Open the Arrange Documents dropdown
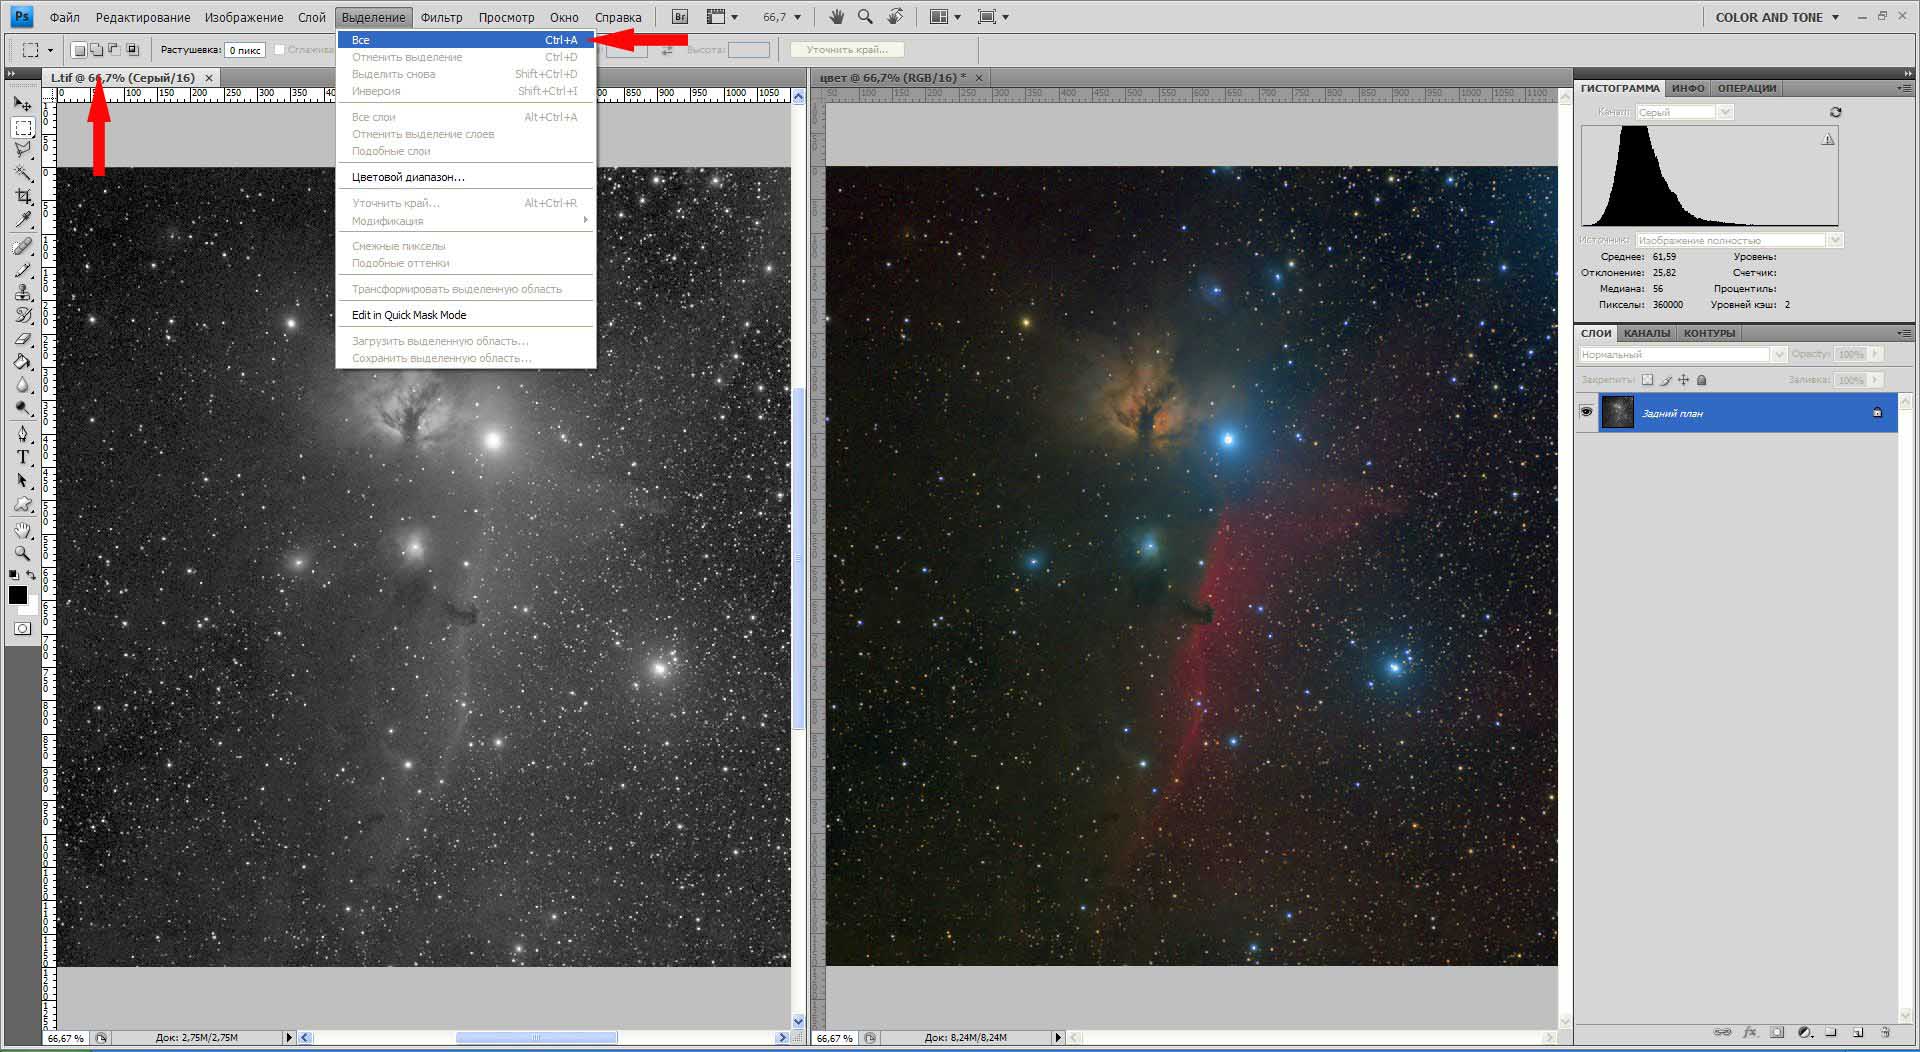 (945, 17)
